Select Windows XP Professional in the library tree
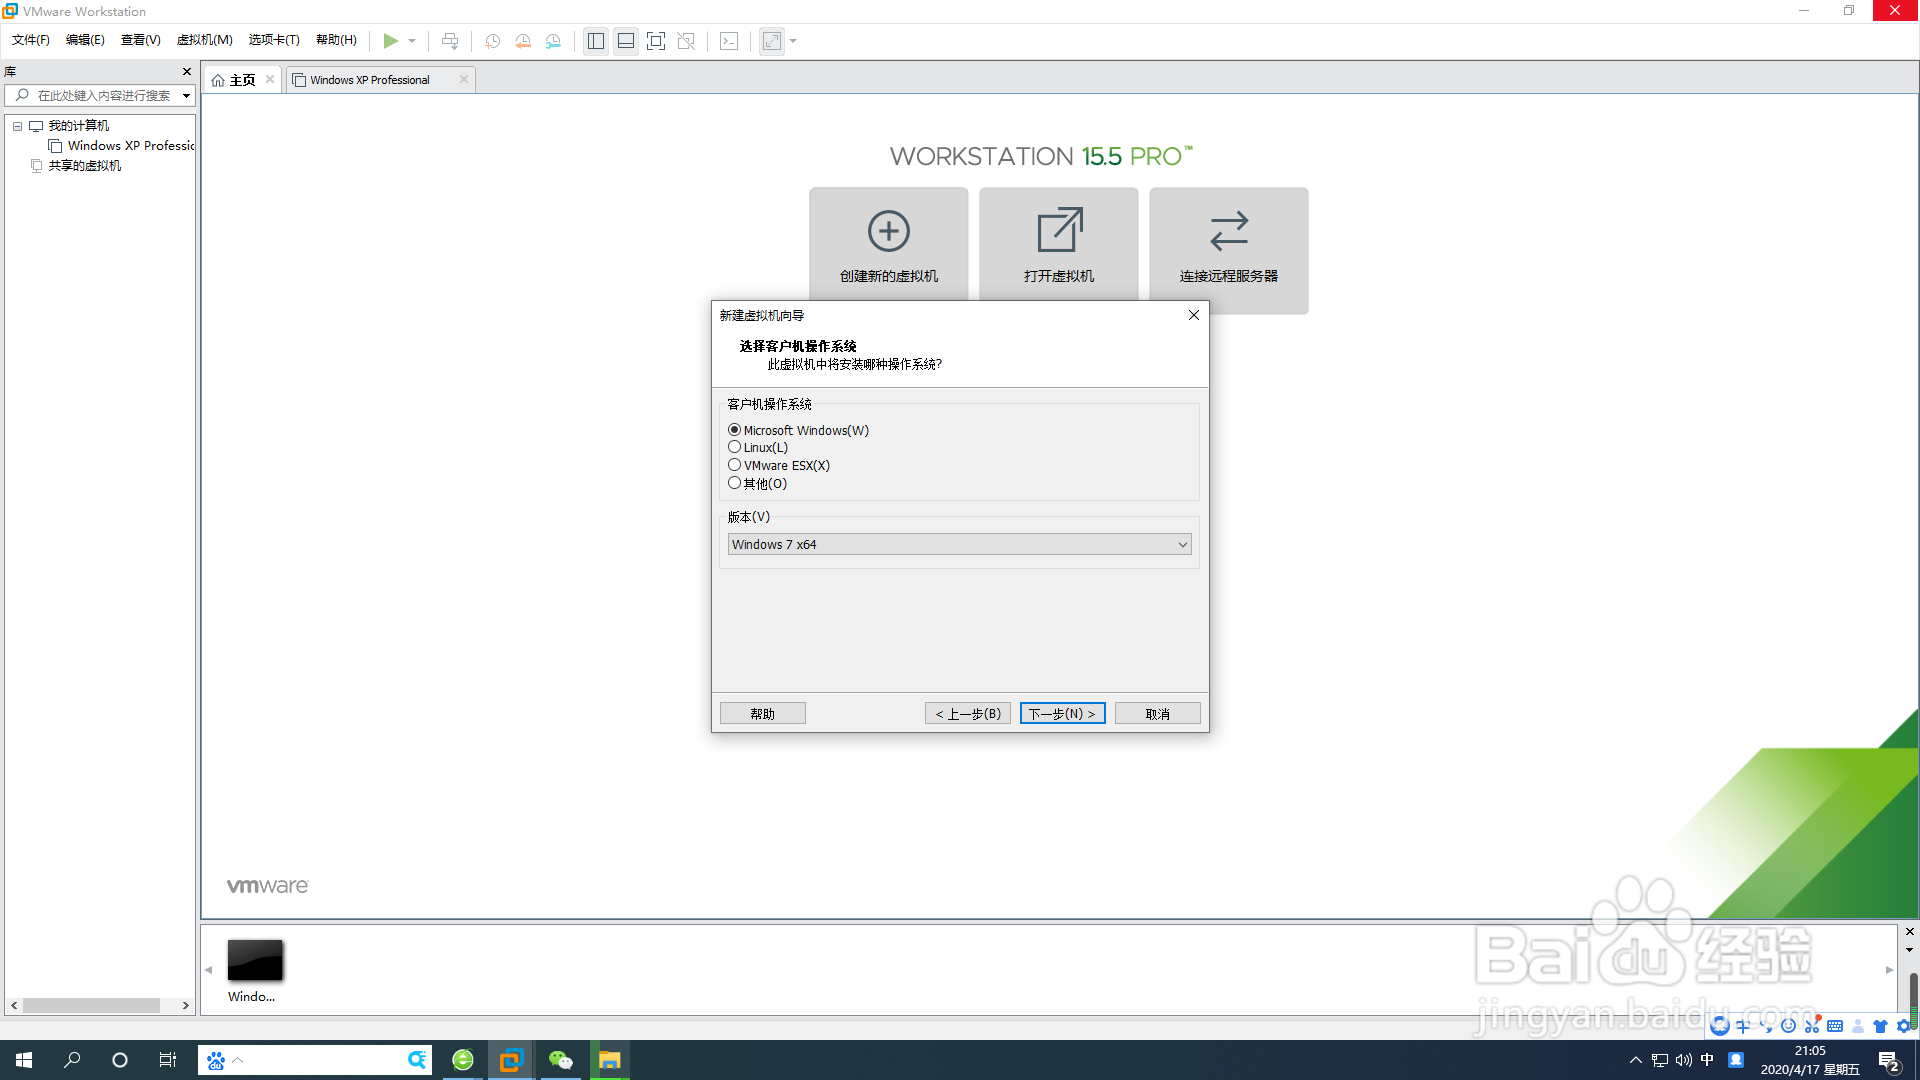 (120, 146)
